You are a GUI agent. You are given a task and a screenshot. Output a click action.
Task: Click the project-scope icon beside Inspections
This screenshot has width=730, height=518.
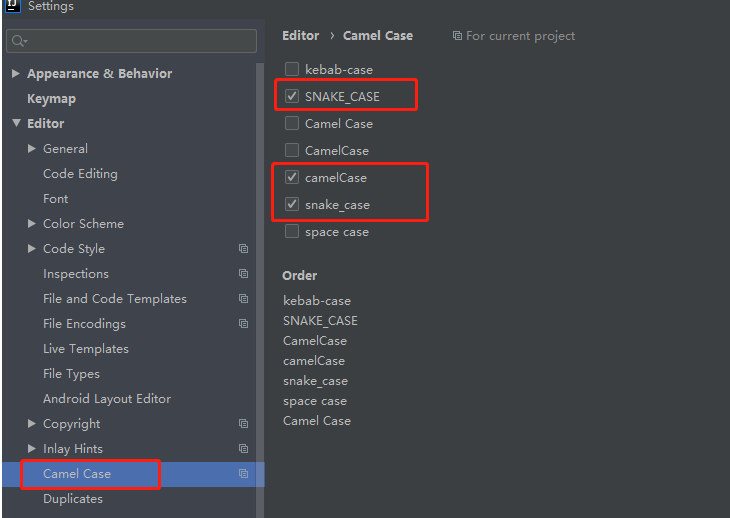point(243,274)
